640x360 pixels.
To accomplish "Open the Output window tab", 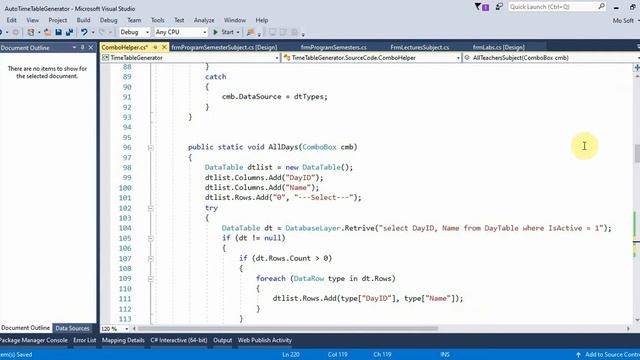I will click(222, 340).
